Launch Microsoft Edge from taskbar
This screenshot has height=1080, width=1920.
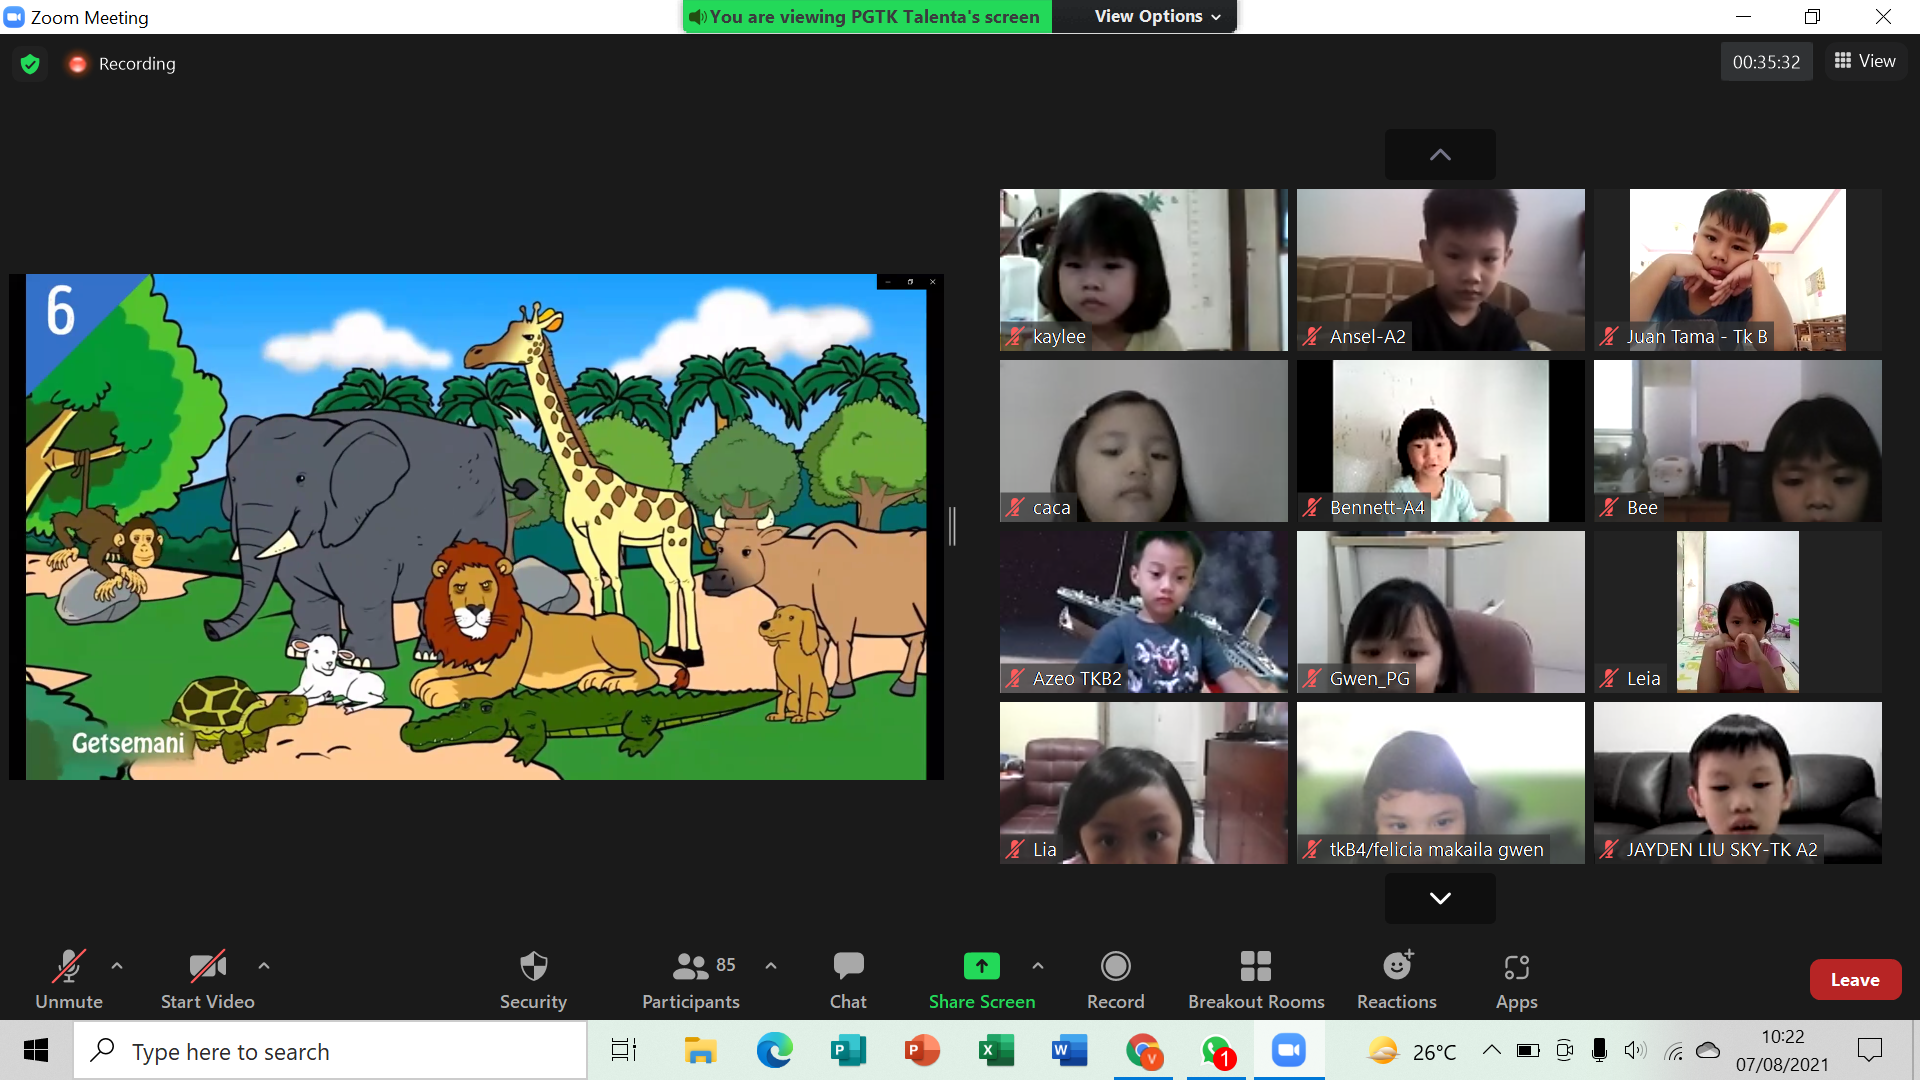pyautogui.click(x=774, y=1051)
